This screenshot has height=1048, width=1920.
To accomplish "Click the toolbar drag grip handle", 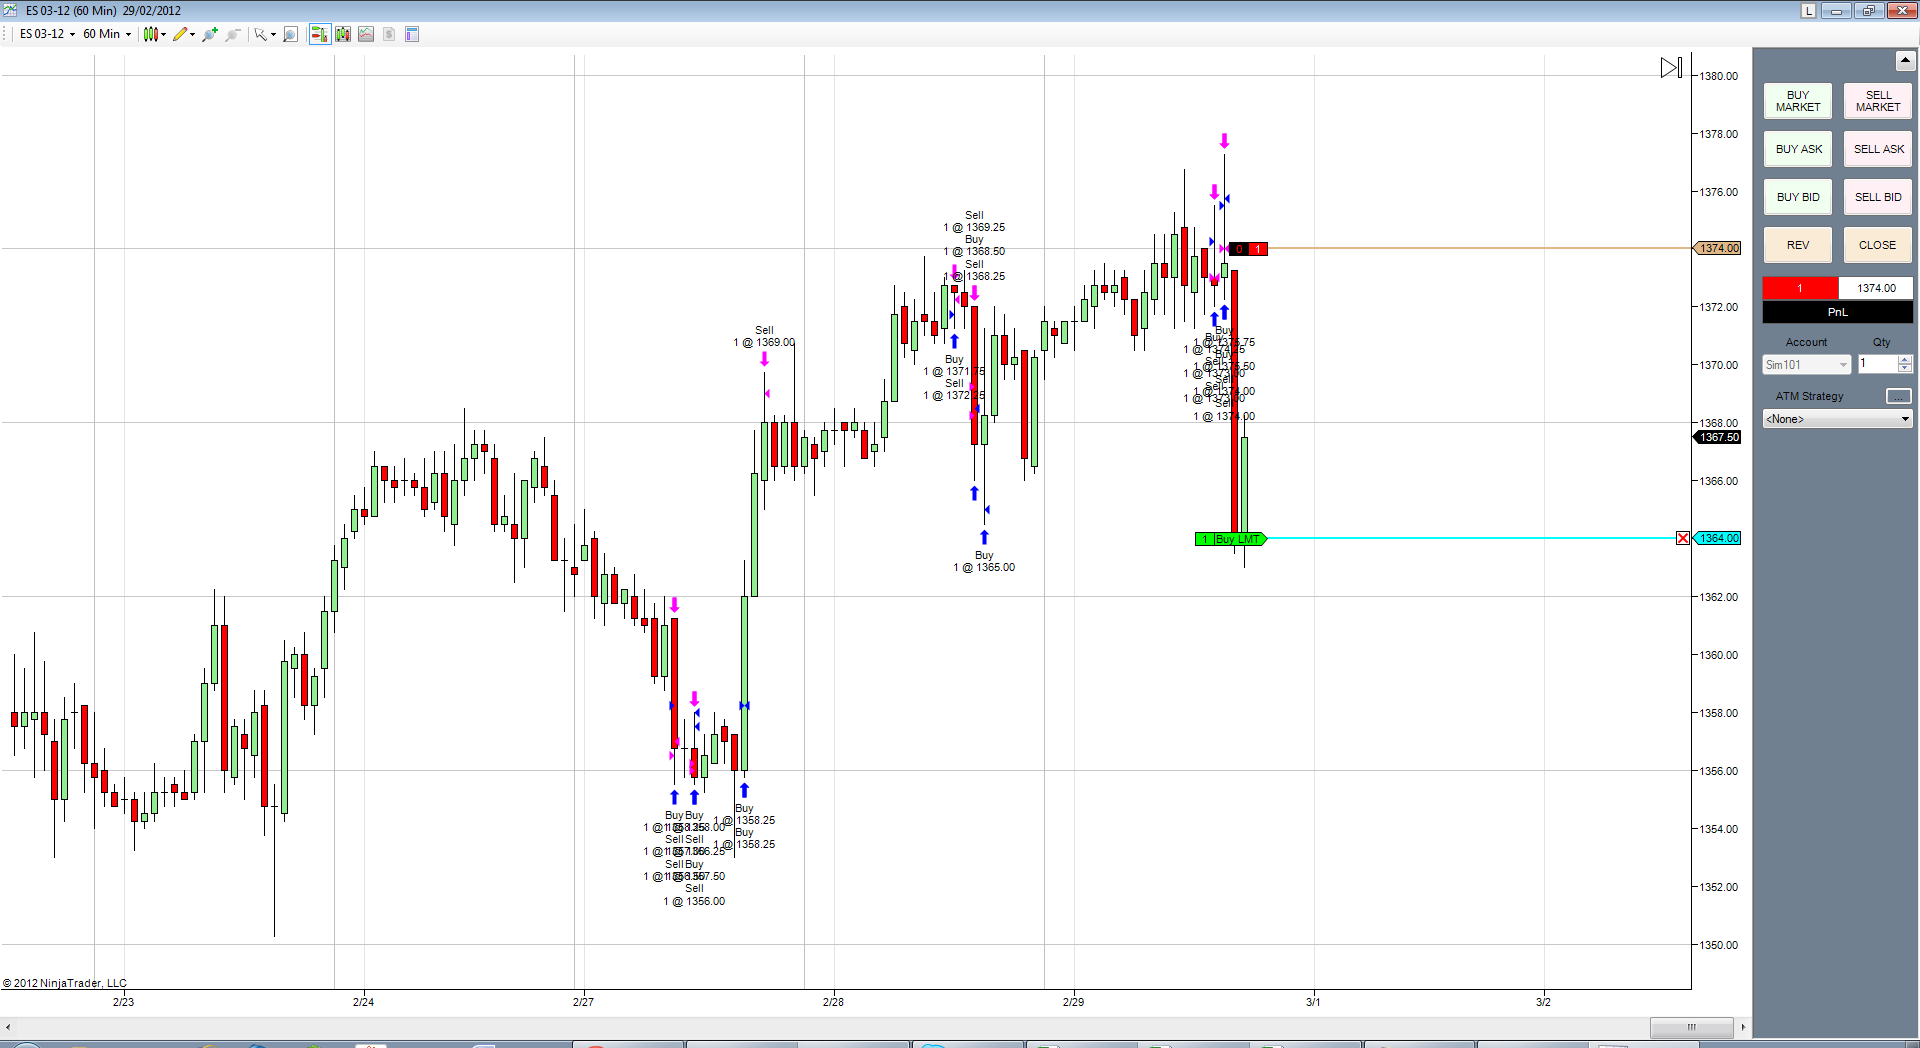I will 6,34.
